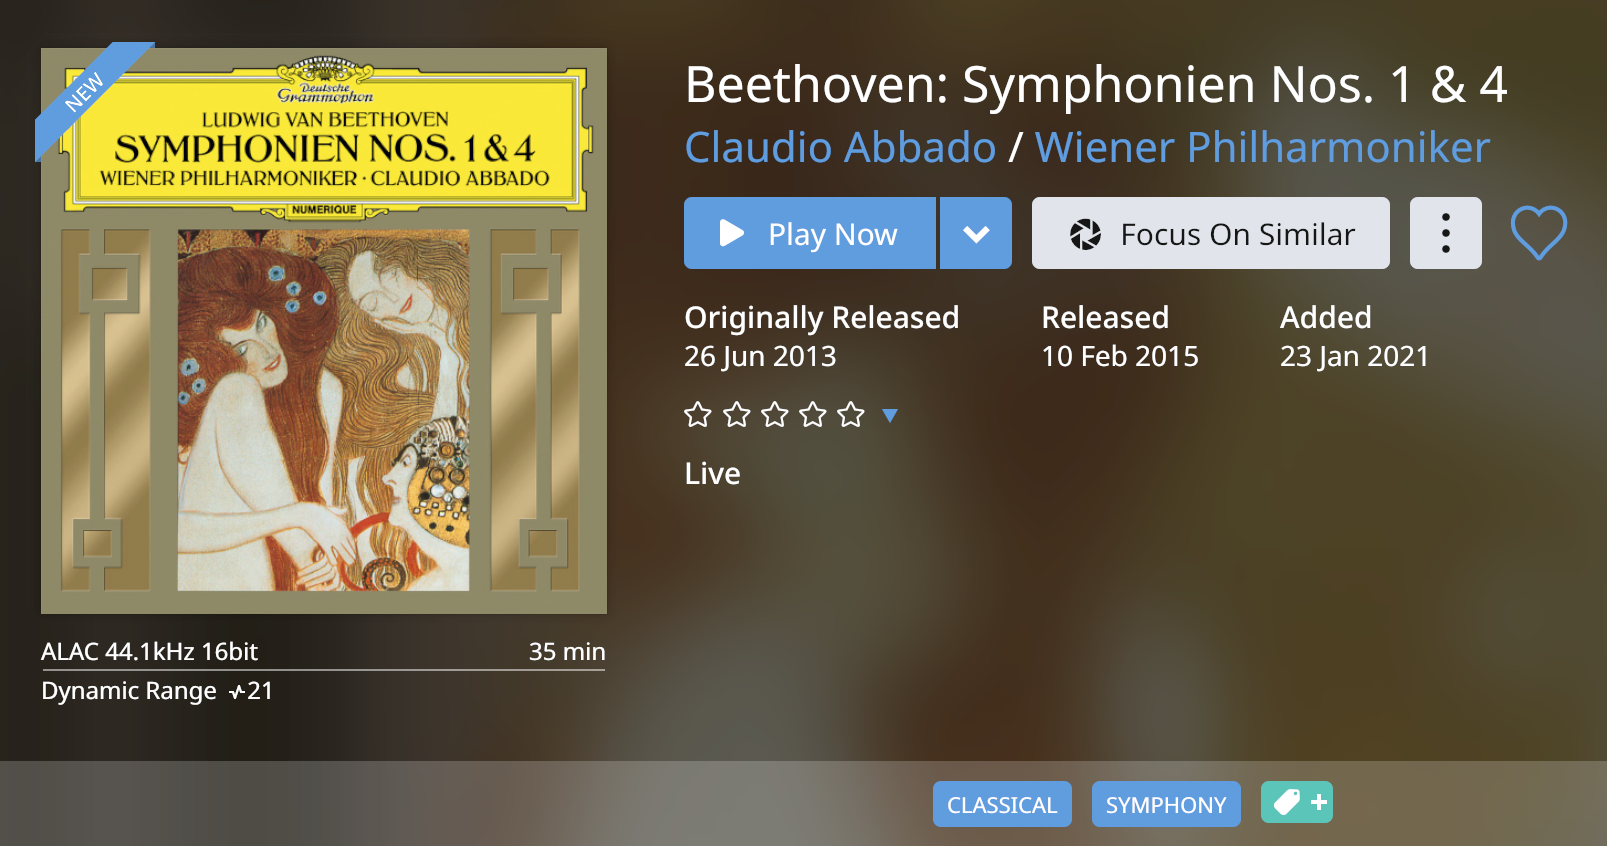Viewport: 1607px width, 846px height.
Task: Expand the rating dropdown triangle
Action: click(x=890, y=415)
